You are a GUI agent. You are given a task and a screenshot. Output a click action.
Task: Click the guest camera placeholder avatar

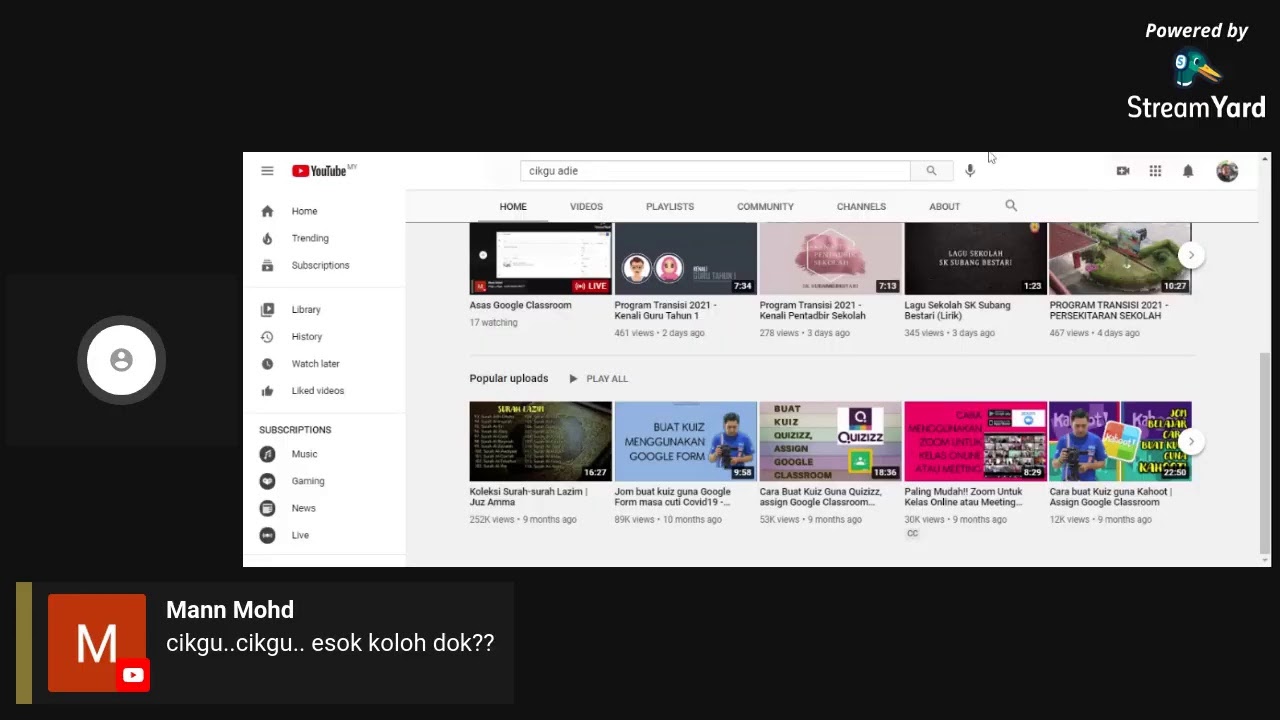tap(122, 360)
